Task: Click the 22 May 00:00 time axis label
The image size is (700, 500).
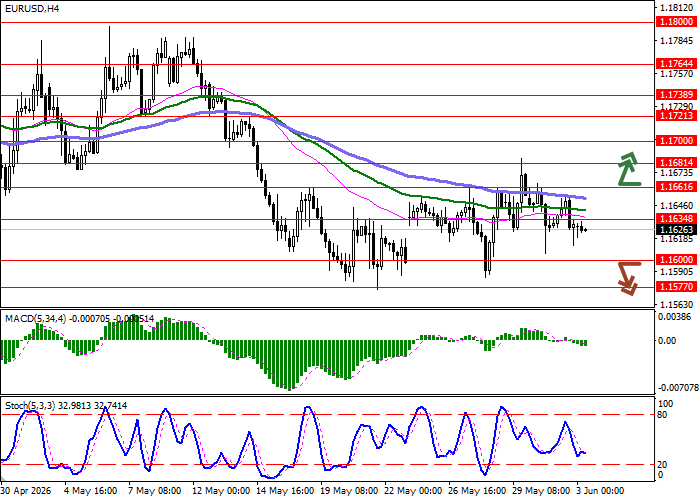Action: [x=415, y=491]
